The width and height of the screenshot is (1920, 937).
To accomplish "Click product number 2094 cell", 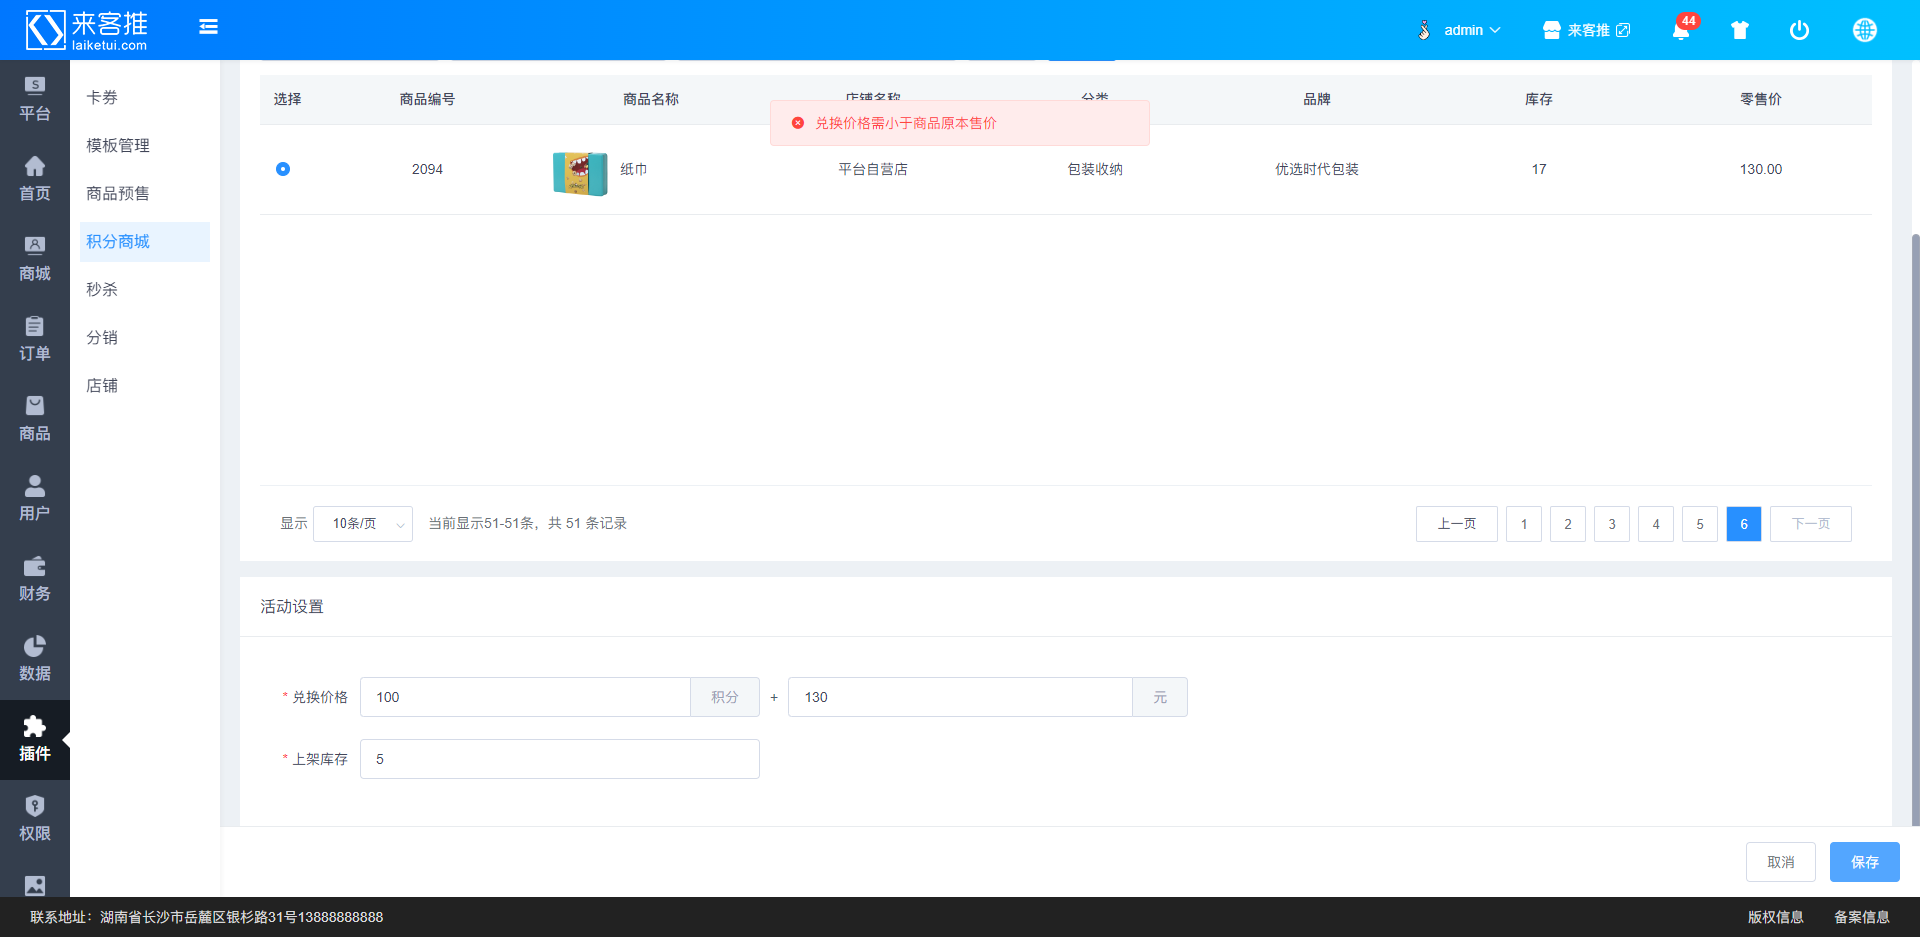I will pyautogui.click(x=427, y=169).
